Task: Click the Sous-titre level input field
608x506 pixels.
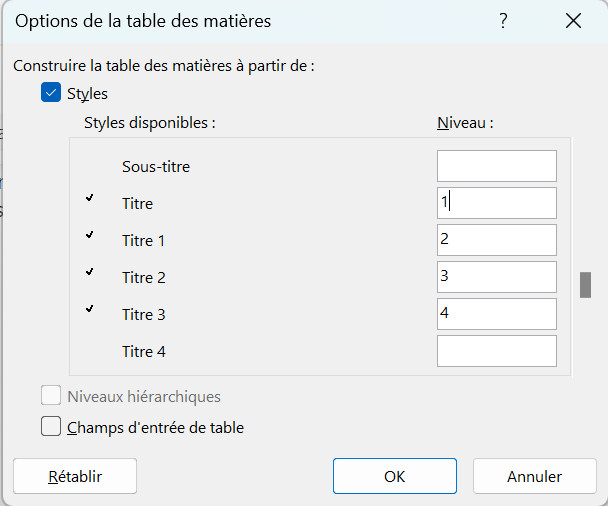Action: pos(496,166)
